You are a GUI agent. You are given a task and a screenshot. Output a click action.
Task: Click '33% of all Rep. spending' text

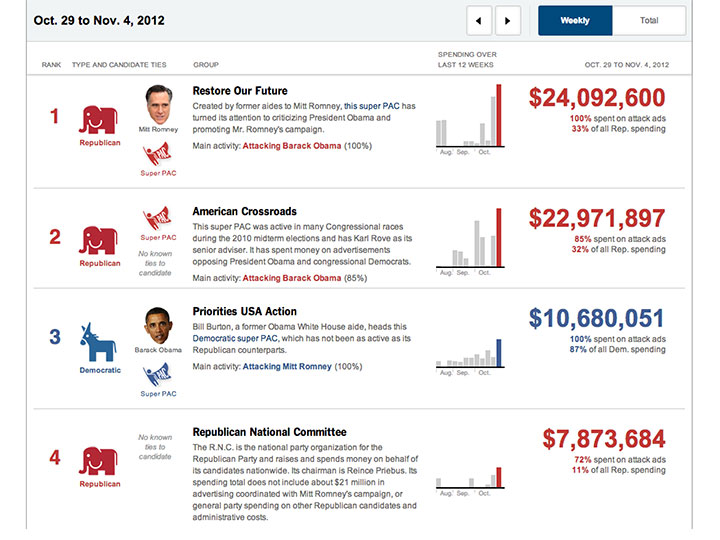point(618,129)
